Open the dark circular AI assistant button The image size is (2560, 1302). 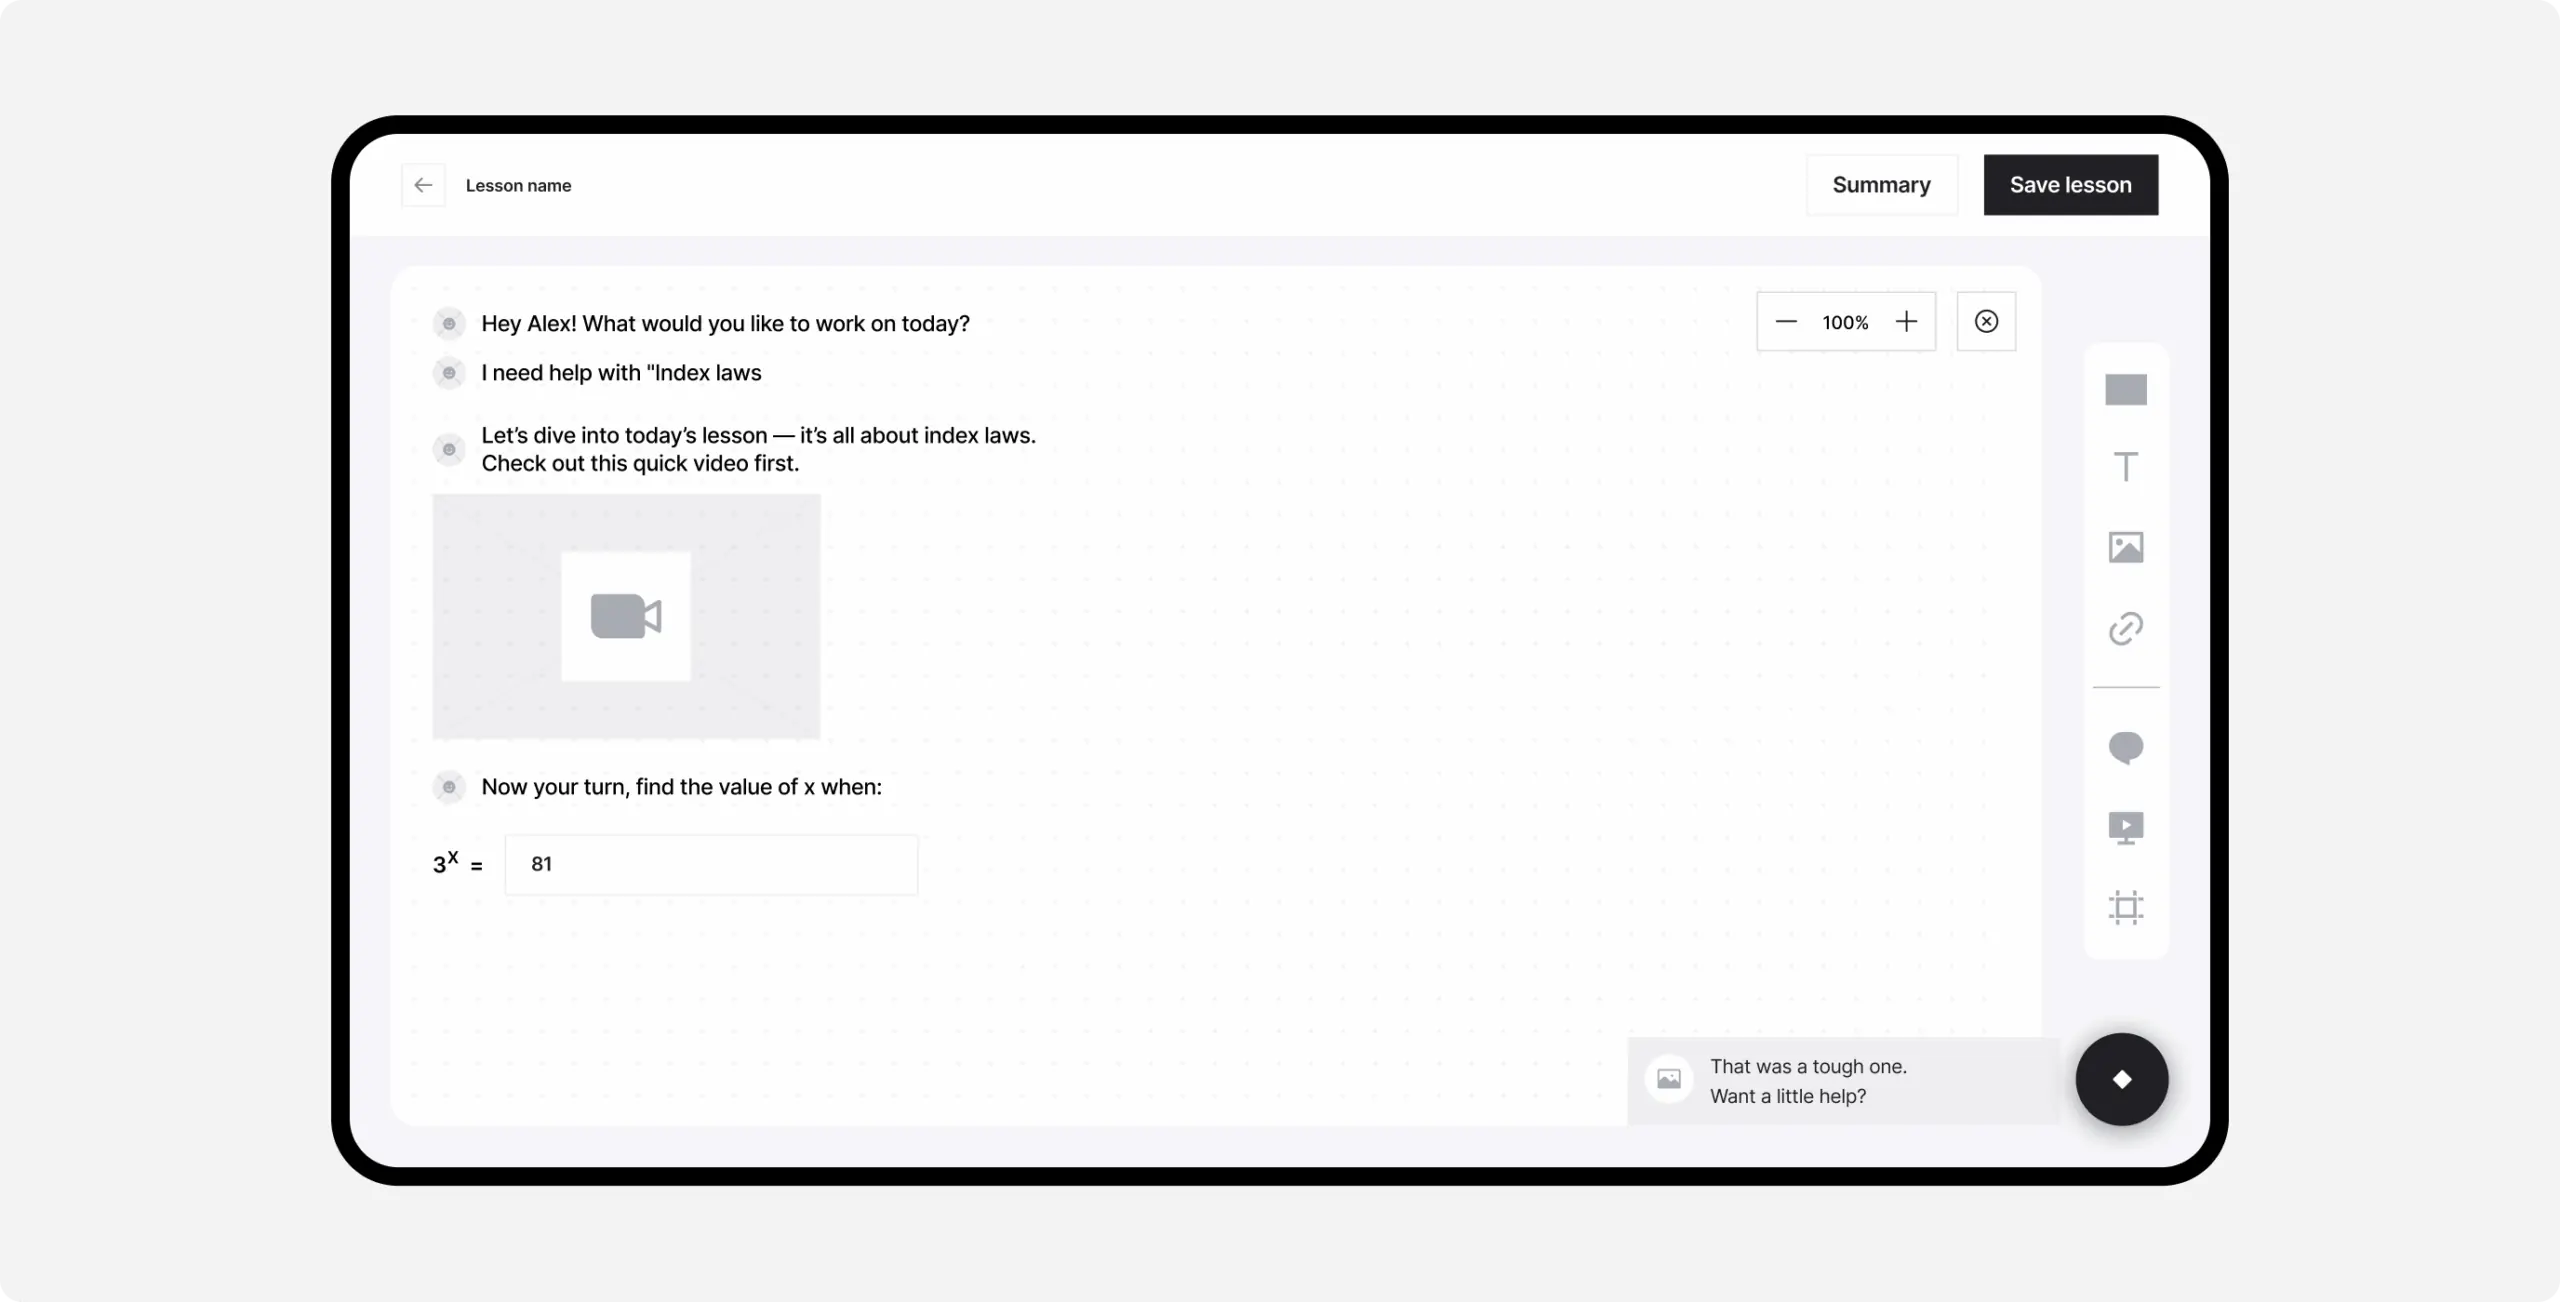click(2122, 1079)
